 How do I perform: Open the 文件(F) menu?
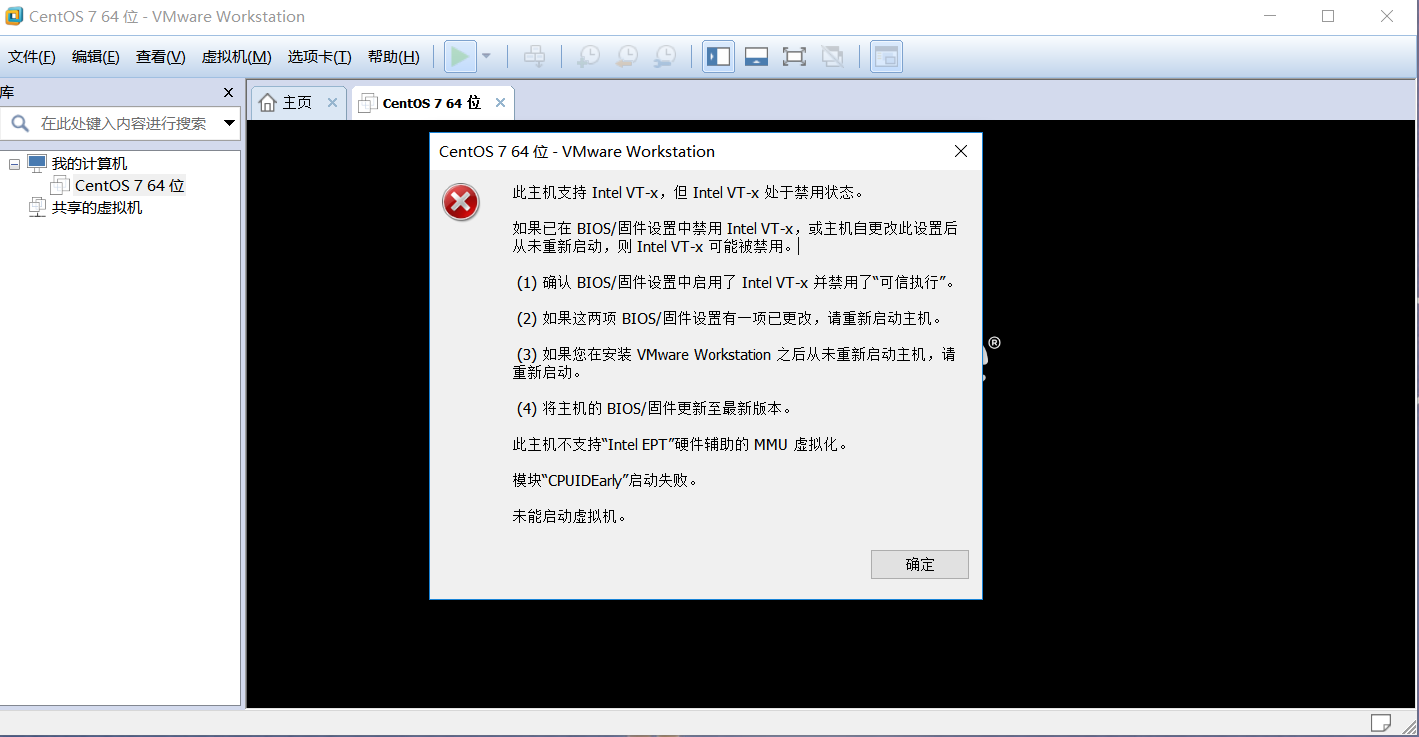pyautogui.click(x=32, y=57)
